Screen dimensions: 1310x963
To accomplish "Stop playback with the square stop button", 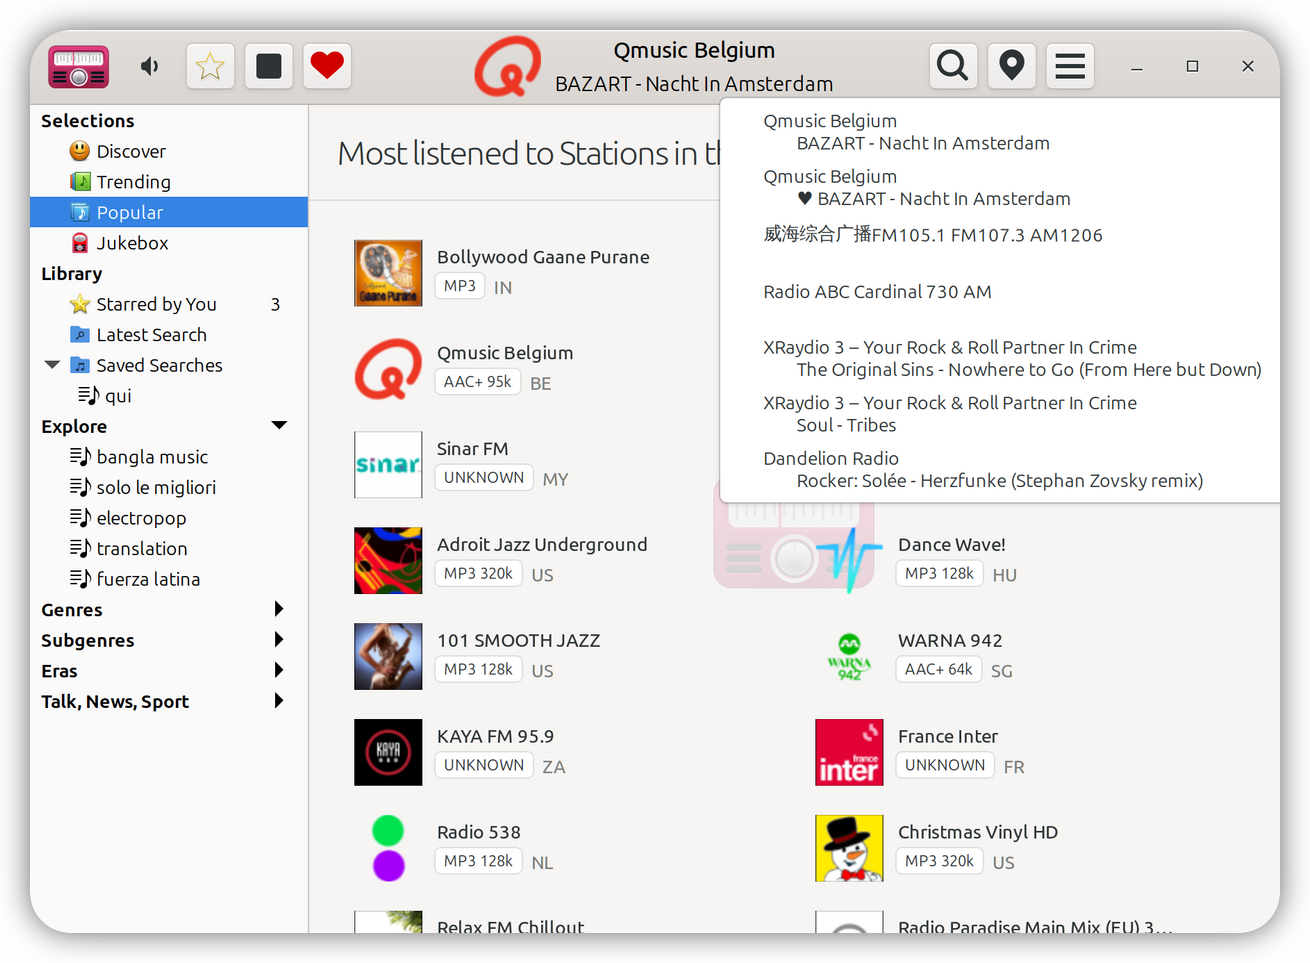I will click(x=269, y=67).
